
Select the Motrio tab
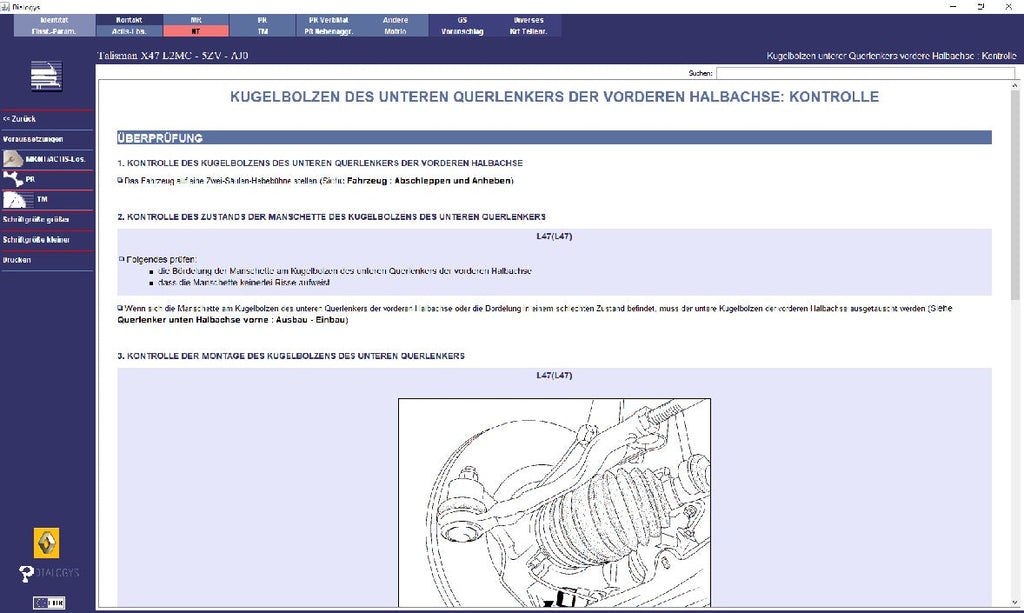pos(395,31)
